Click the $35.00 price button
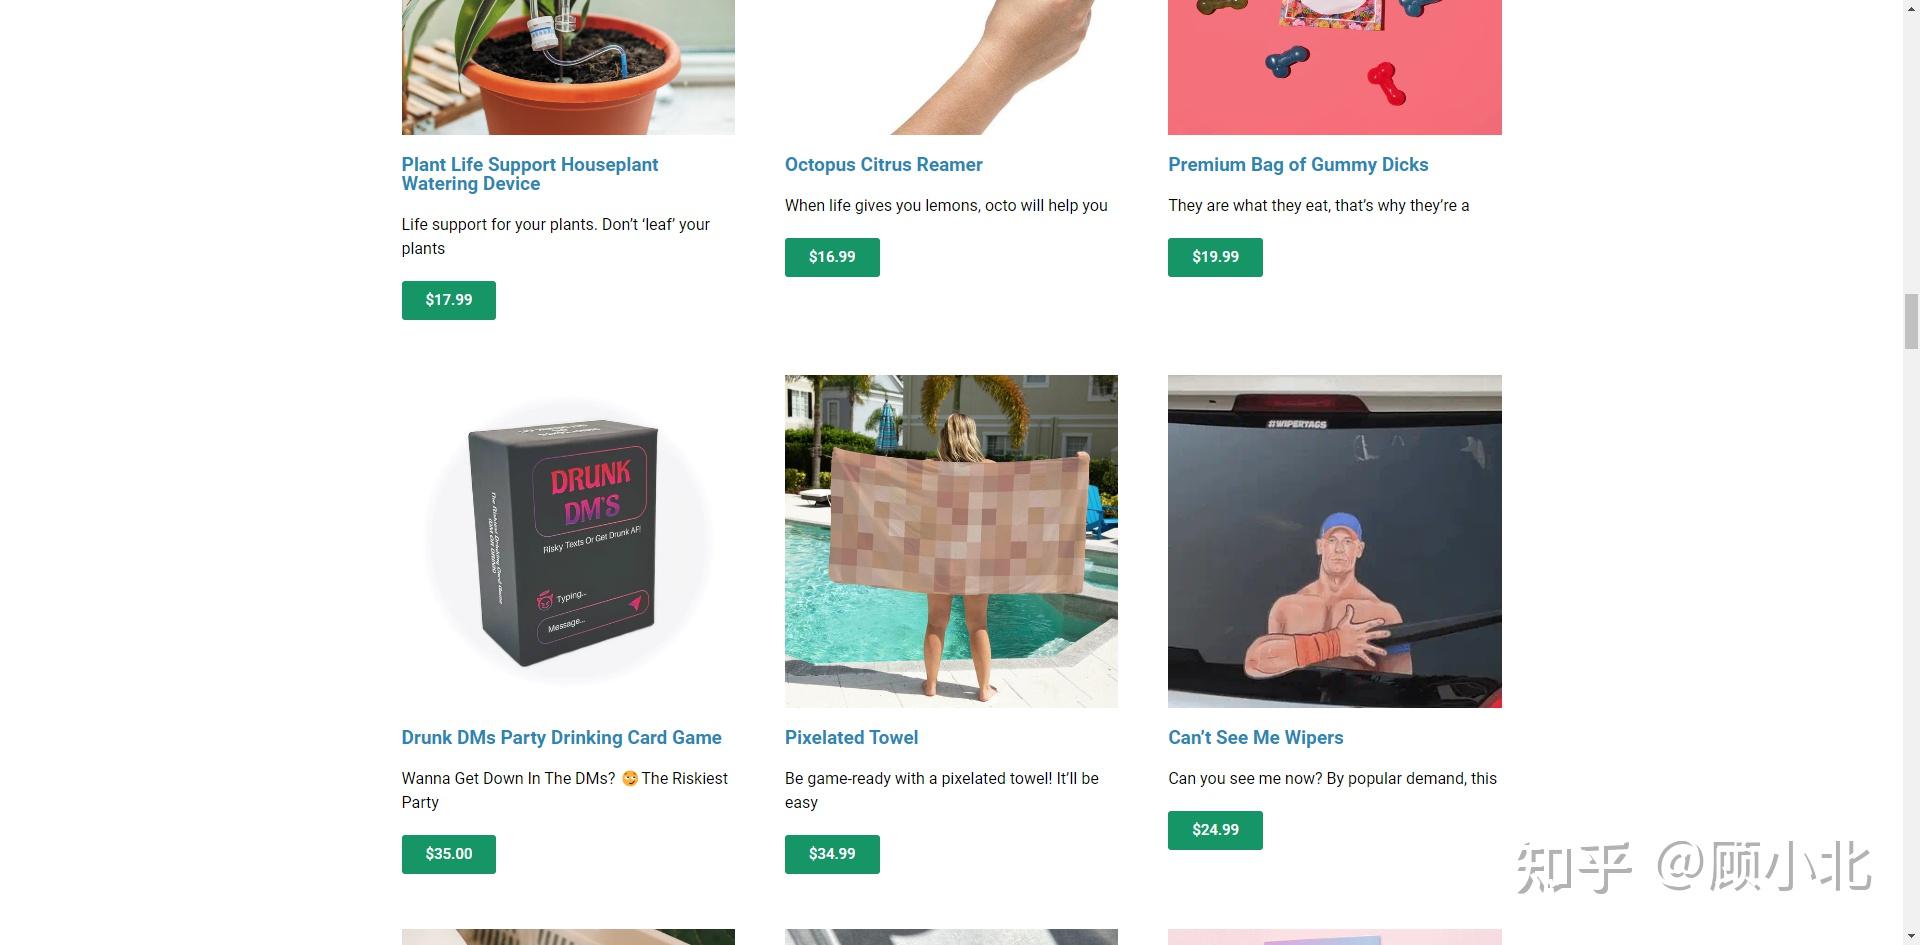Viewport: 1920px width, 945px height. 449,854
